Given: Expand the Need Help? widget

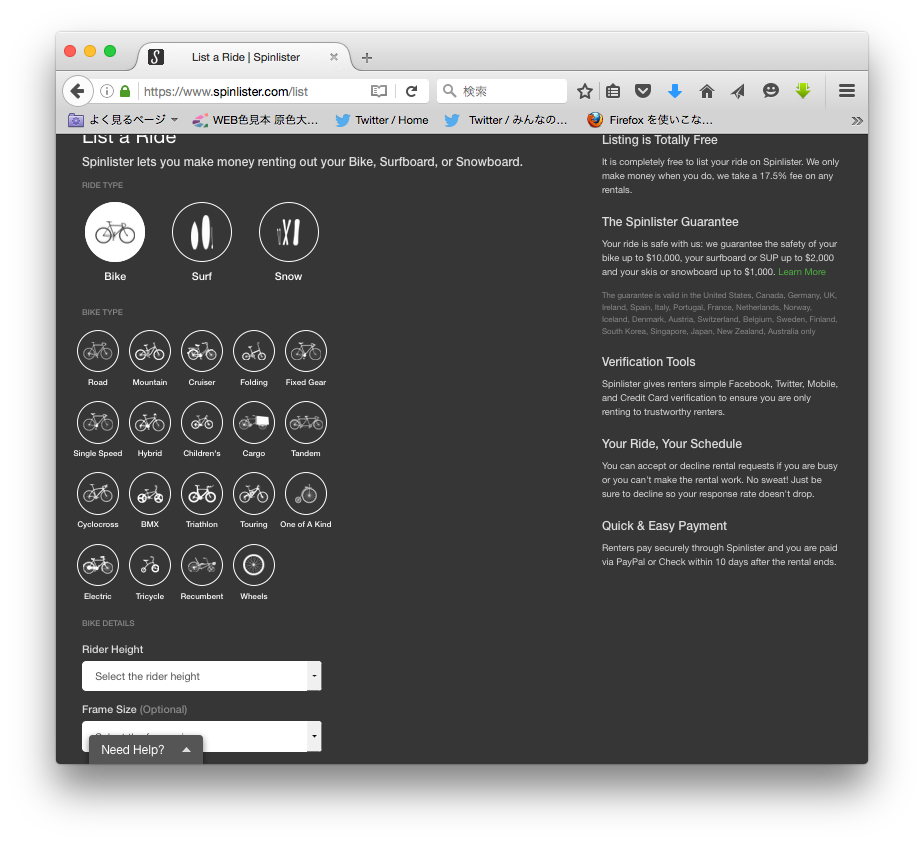Looking at the screenshot, I should 146,750.
